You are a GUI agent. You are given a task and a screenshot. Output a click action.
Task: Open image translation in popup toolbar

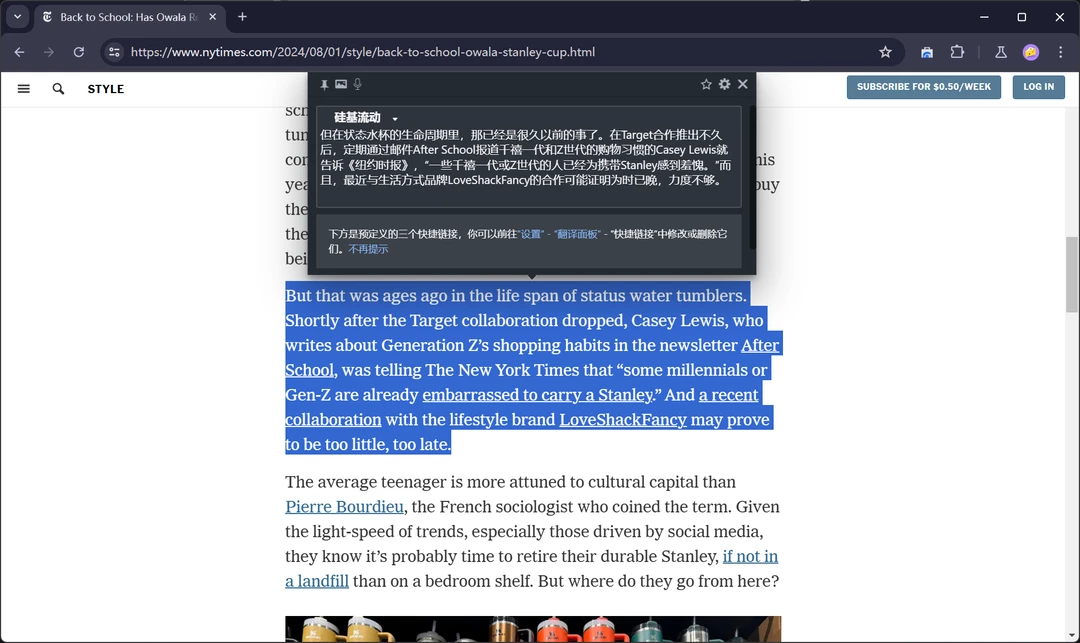[x=341, y=84]
